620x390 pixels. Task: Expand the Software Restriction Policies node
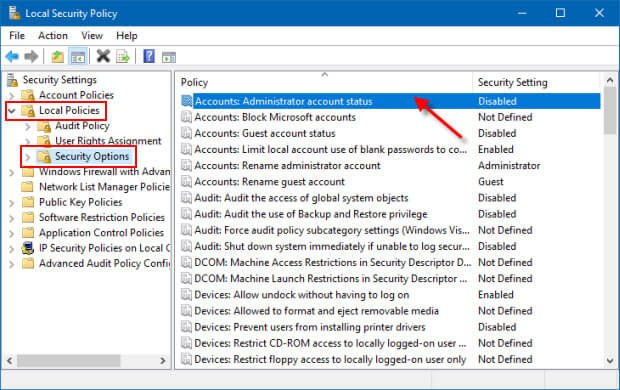[12, 218]
